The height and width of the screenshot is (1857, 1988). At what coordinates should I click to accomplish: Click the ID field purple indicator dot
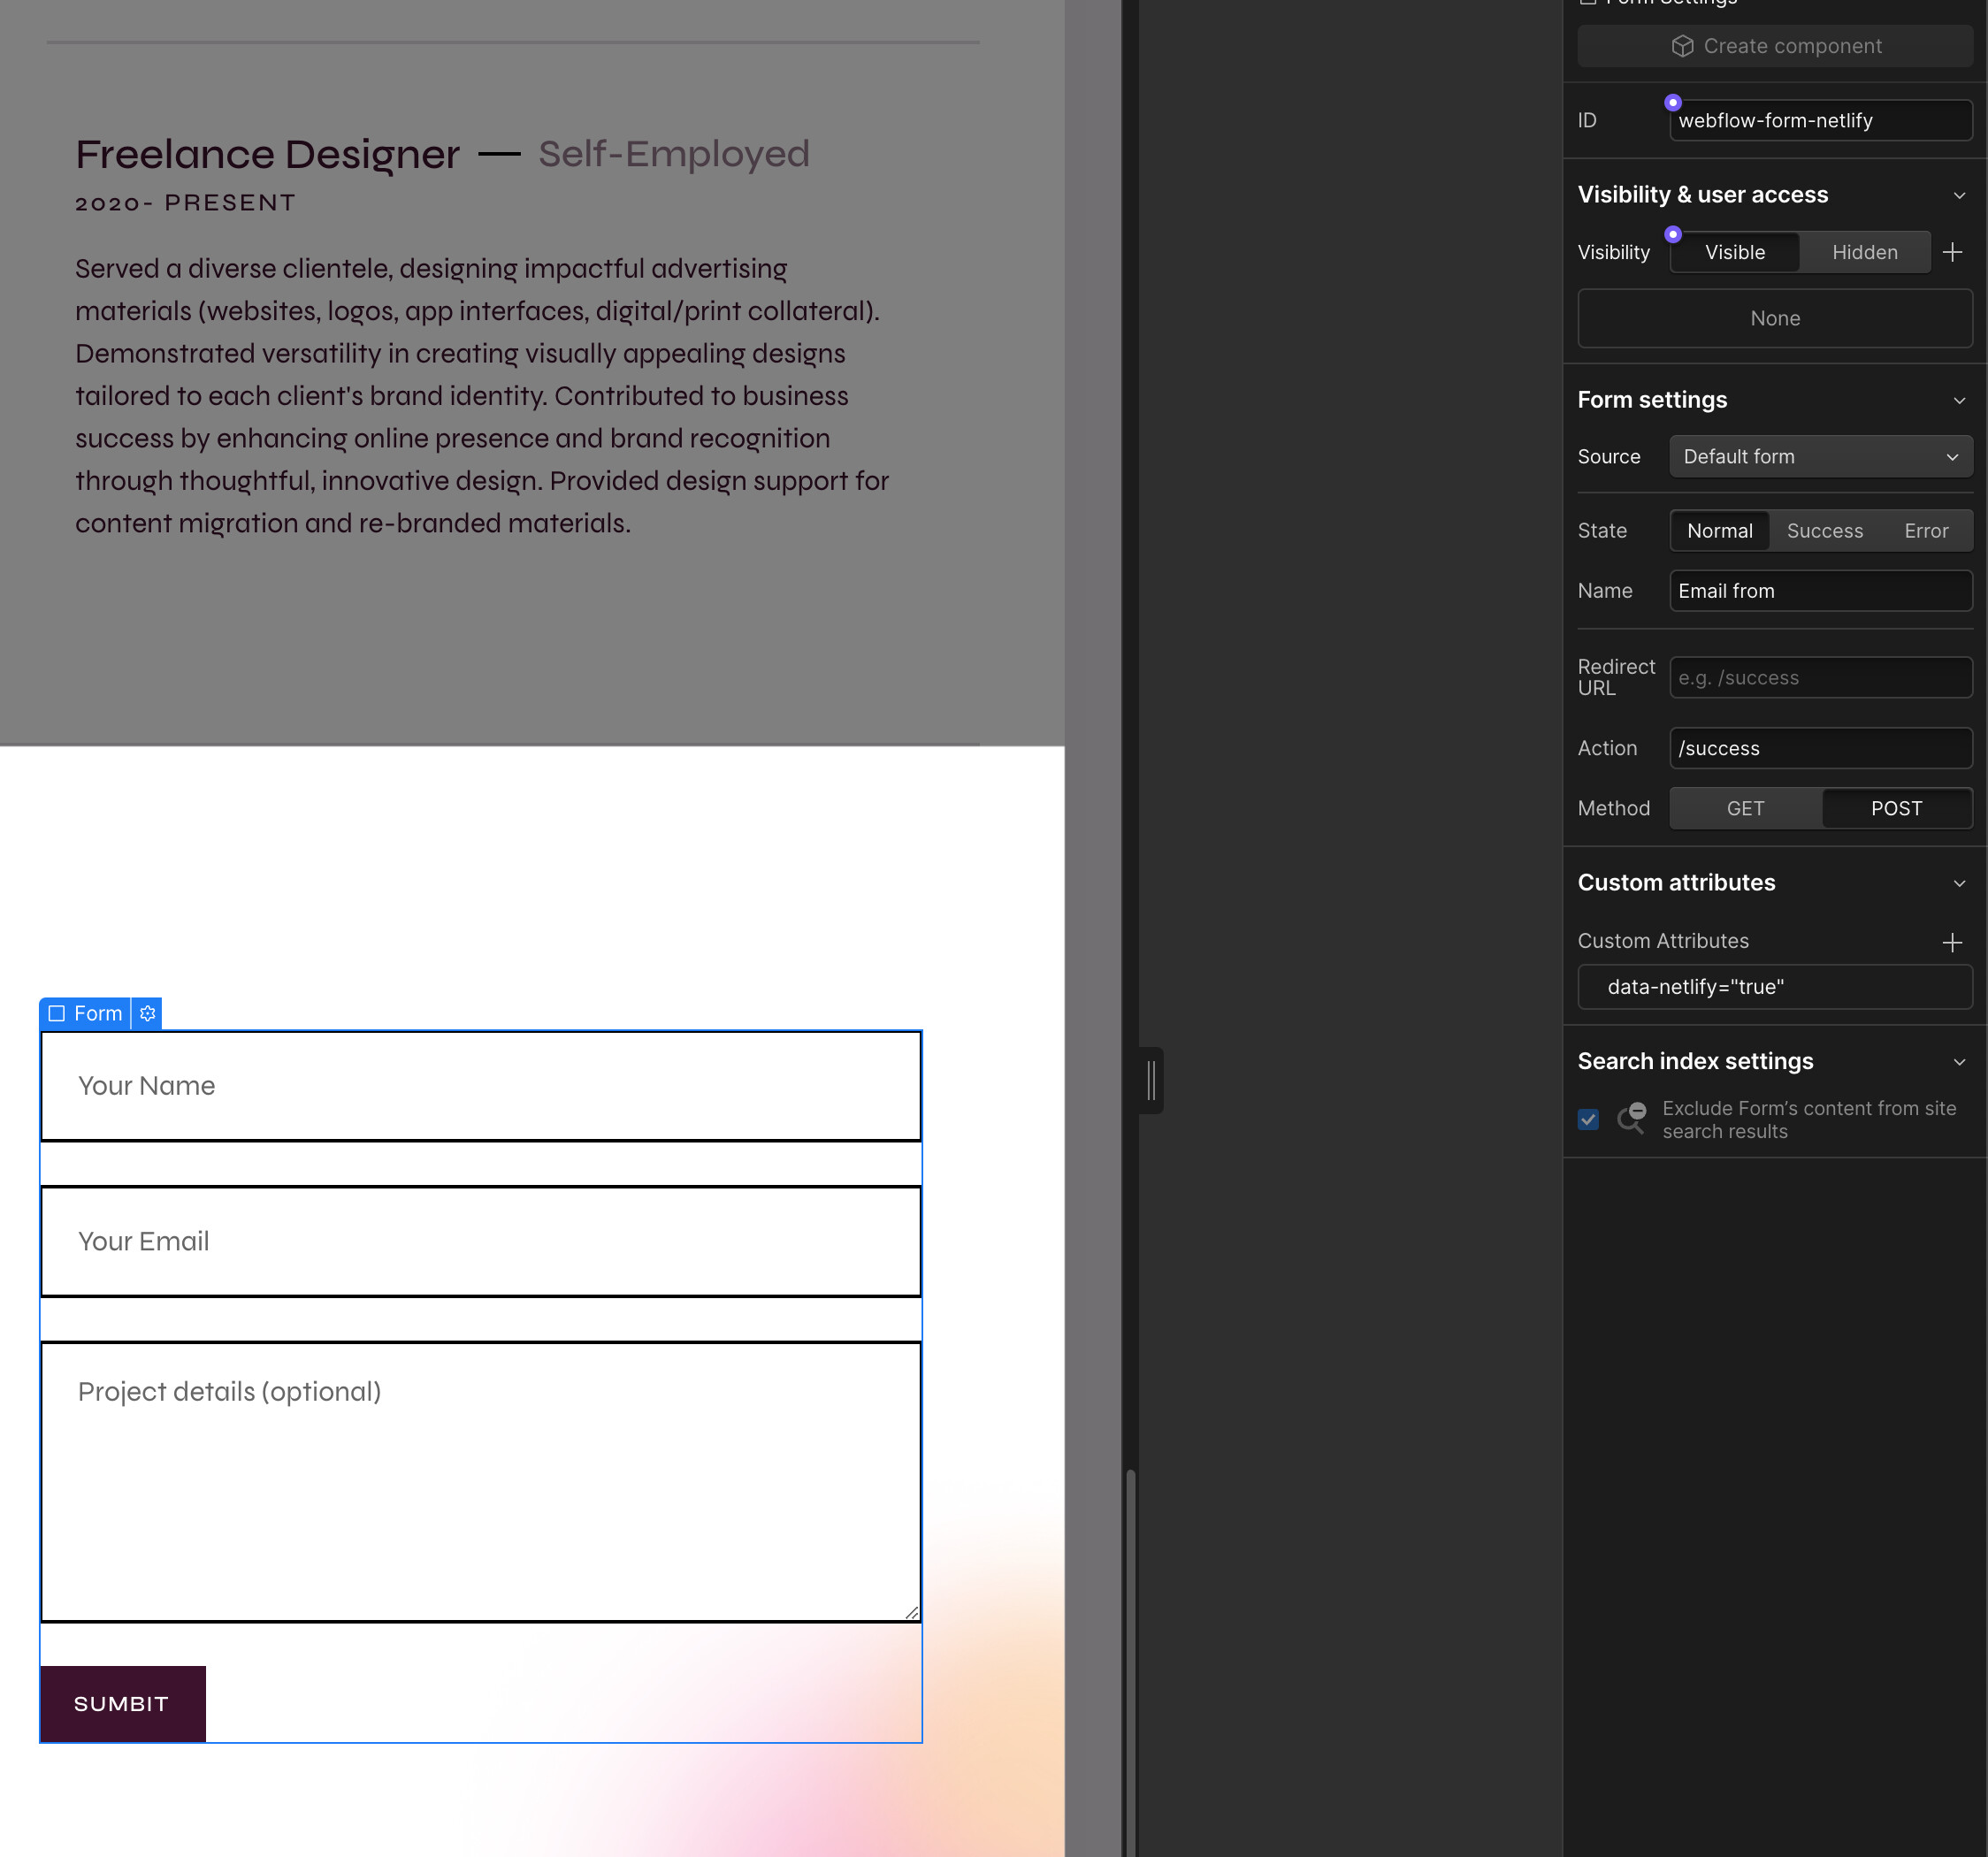tap(1672, 102)
